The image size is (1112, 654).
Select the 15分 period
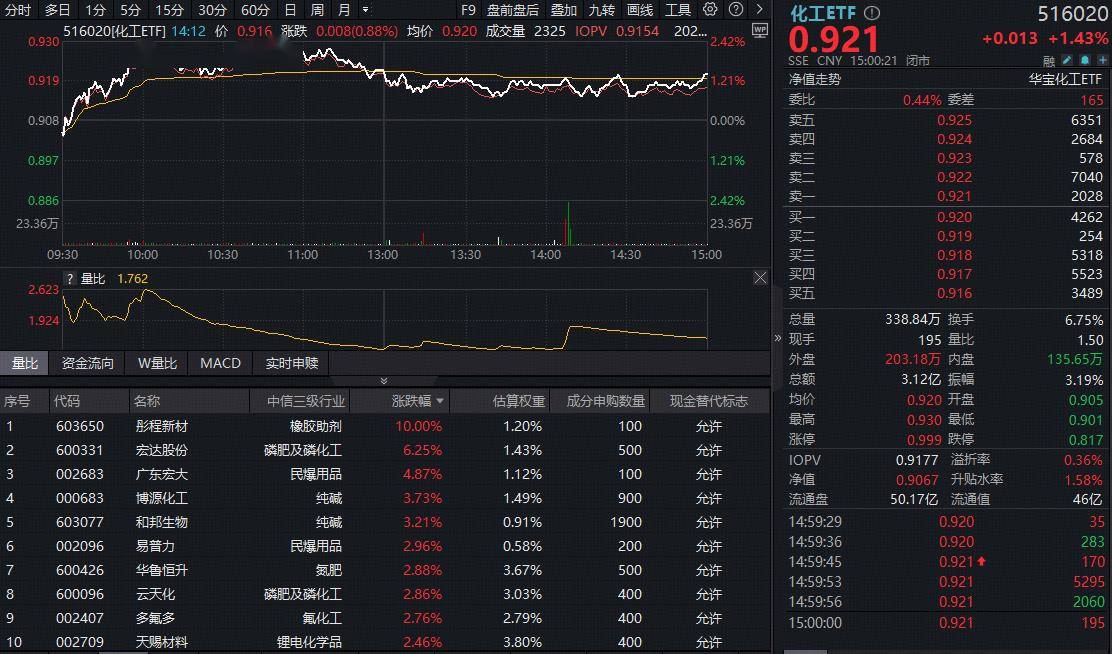click(x=169, y=10)
